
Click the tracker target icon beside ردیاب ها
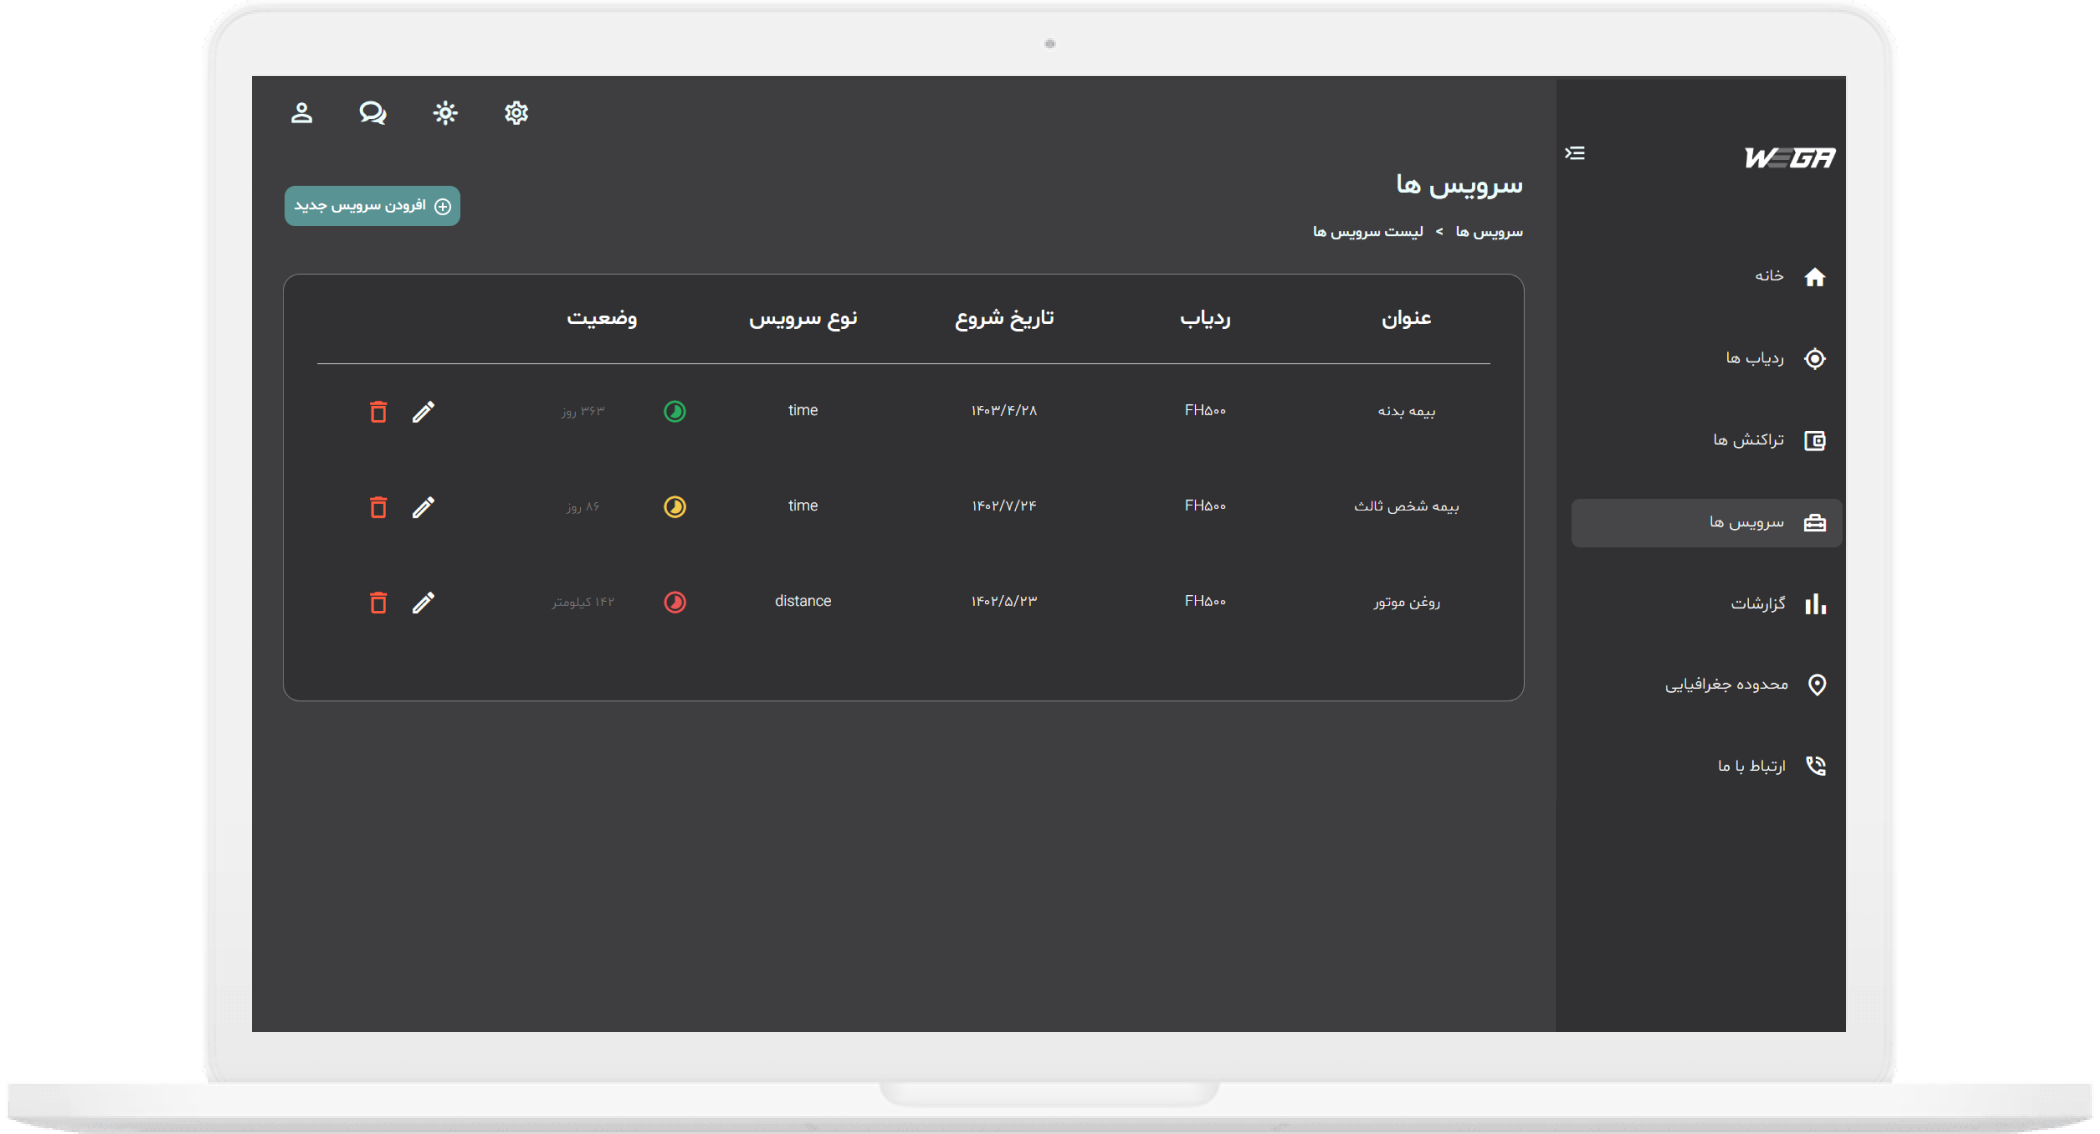(1815, 359)
